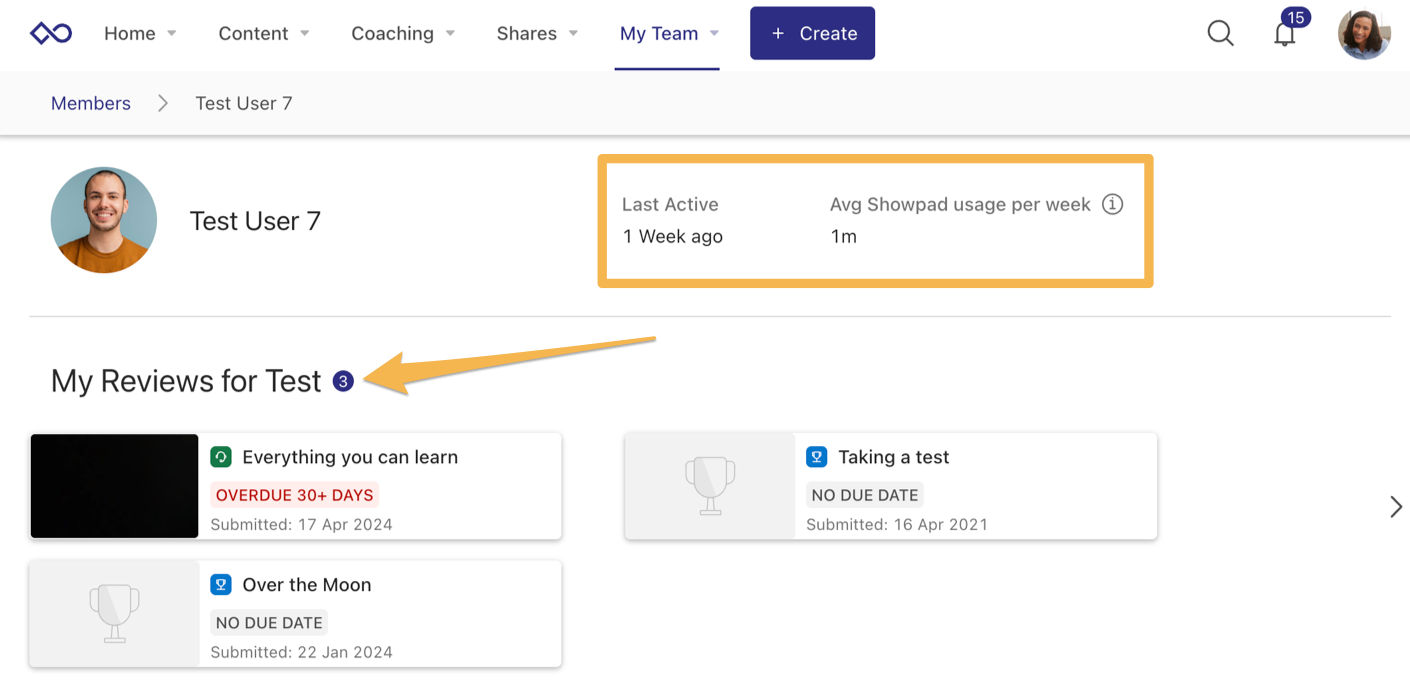
Task: Open the user profile avatar menu
Action: click(x=1364, y=34)
